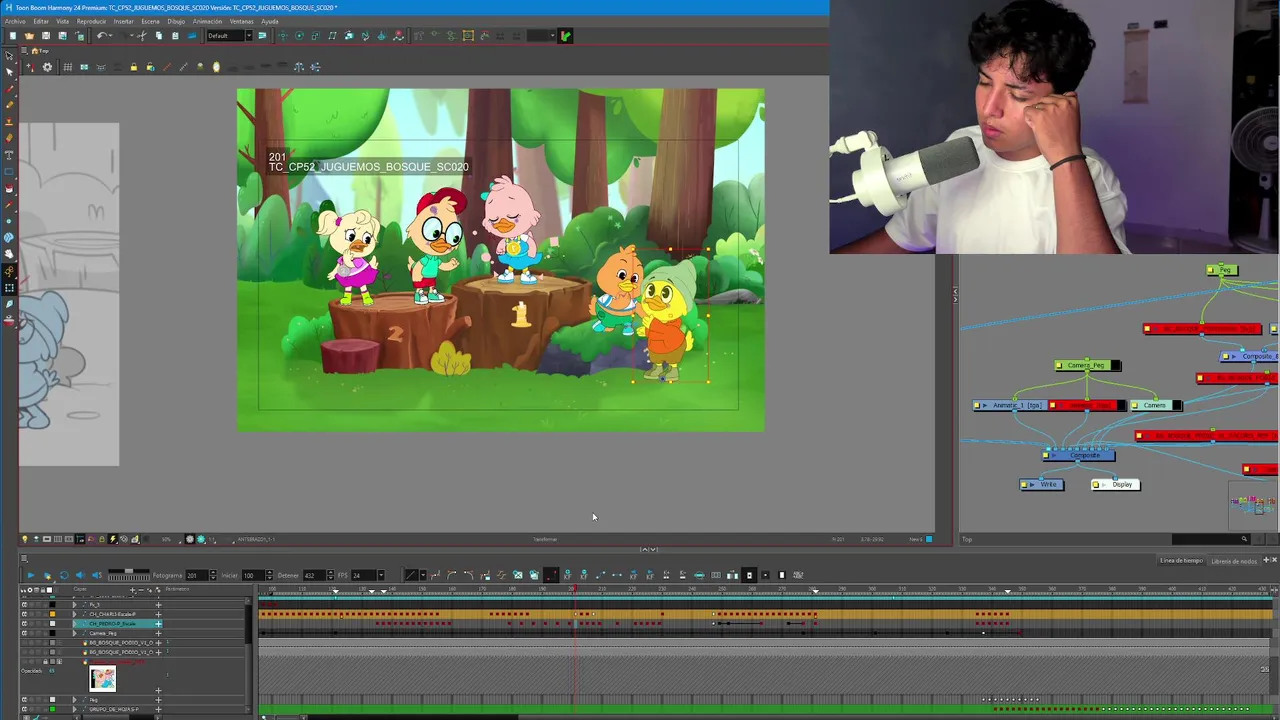The height and width of the screenshot is (720, 1280).
Task: Expand the GRUPO_DE_HOJAS-P layer
Action: [x=74, y=709]
